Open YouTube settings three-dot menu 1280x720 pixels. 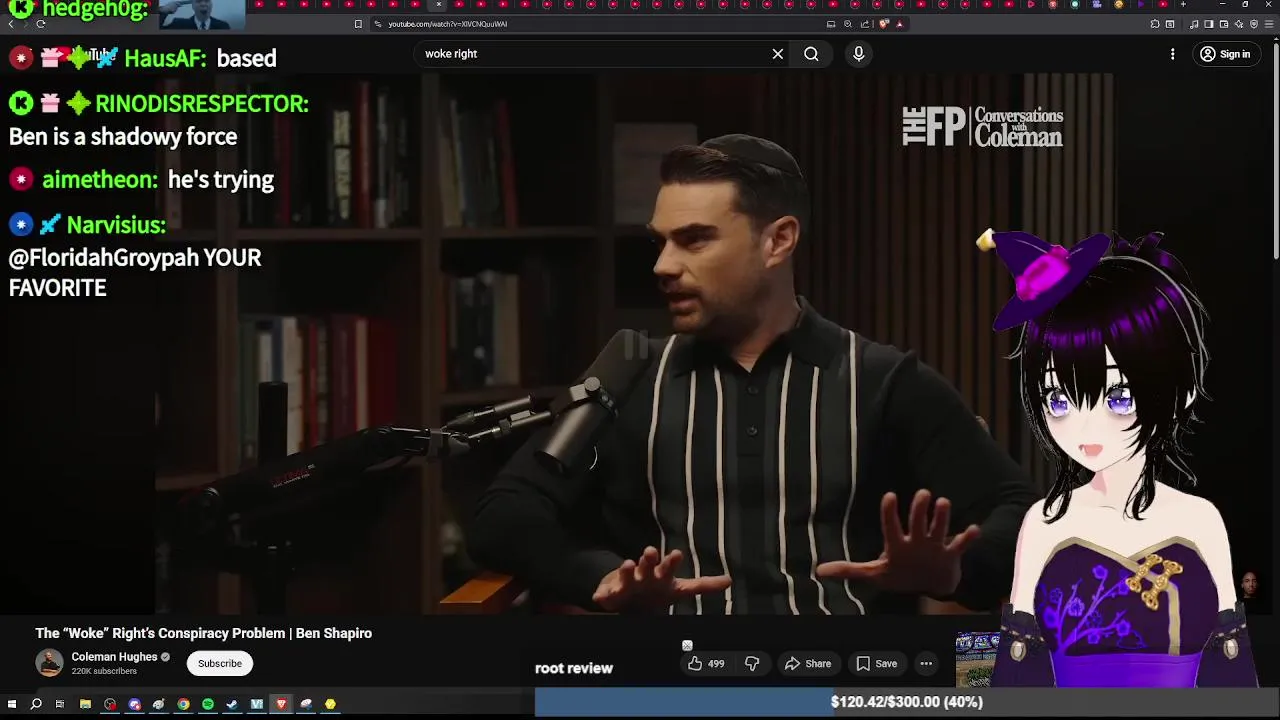coord(1172,54)
